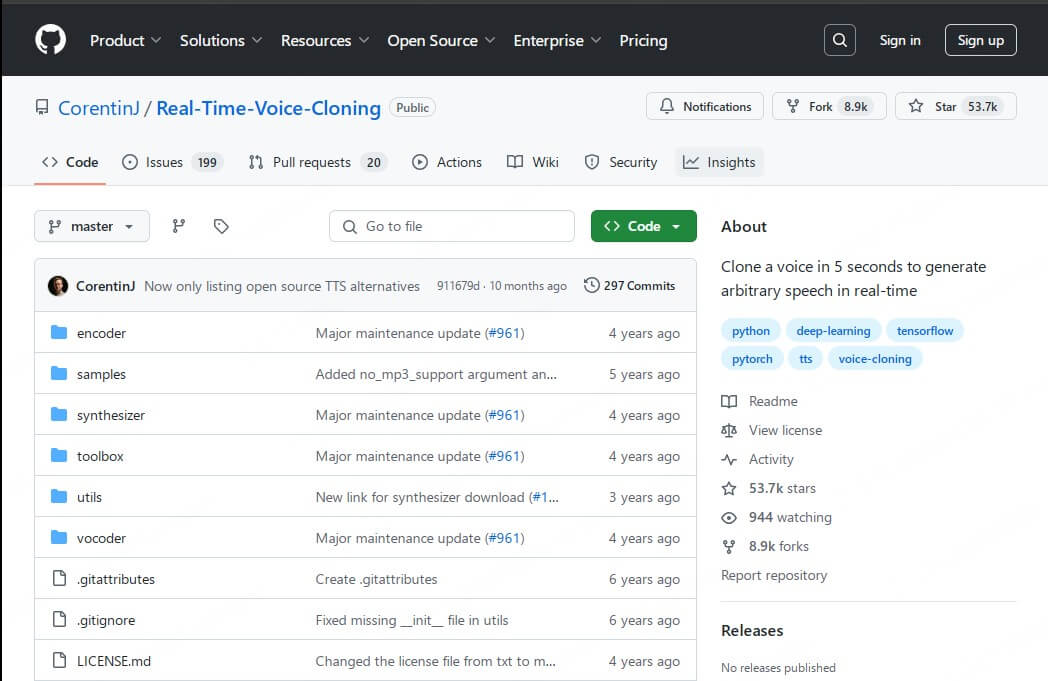1048x681 pixels.
Task: Click the utils folder icon
Action: click(59, 497)
